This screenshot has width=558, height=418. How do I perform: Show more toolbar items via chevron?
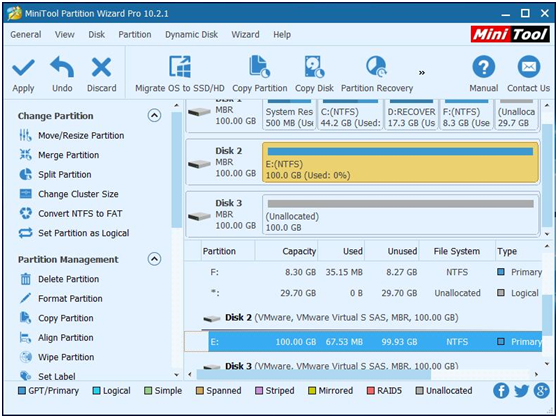coord(422,73)
